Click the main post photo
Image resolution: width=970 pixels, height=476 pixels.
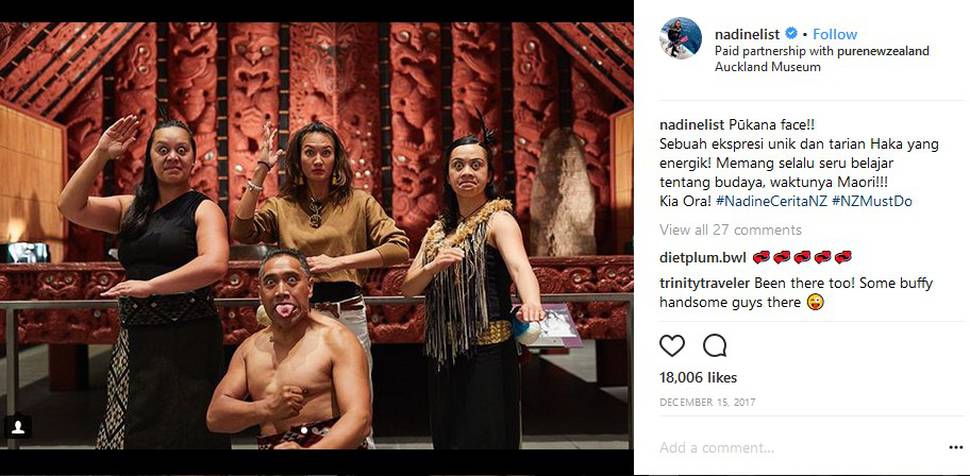(317, 236)
